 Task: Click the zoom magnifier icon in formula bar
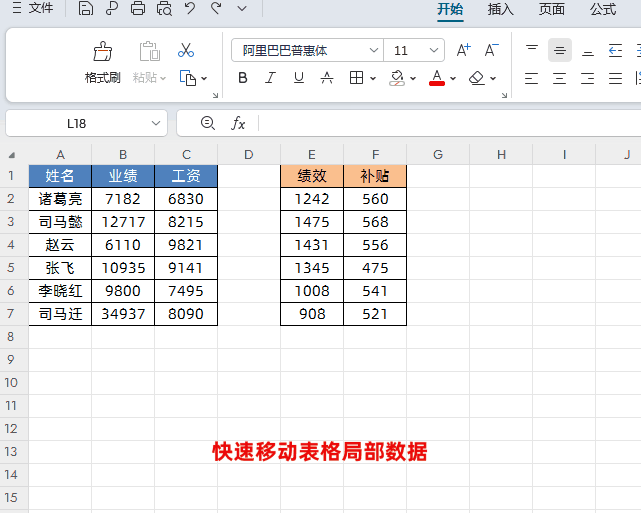point(208,123)
